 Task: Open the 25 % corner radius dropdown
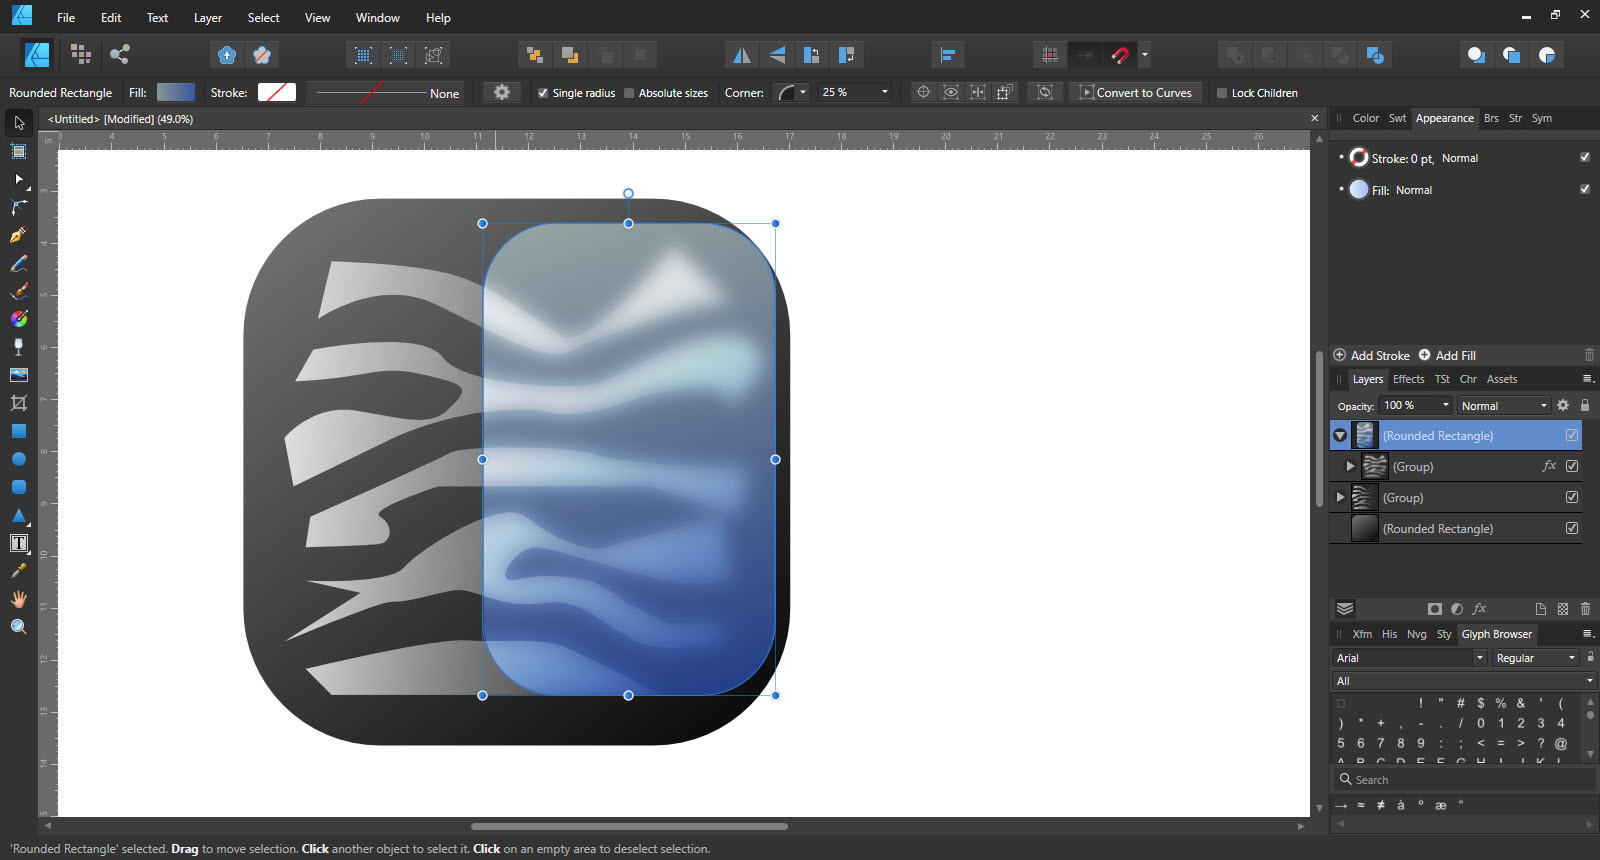click(x=884, y=92)
